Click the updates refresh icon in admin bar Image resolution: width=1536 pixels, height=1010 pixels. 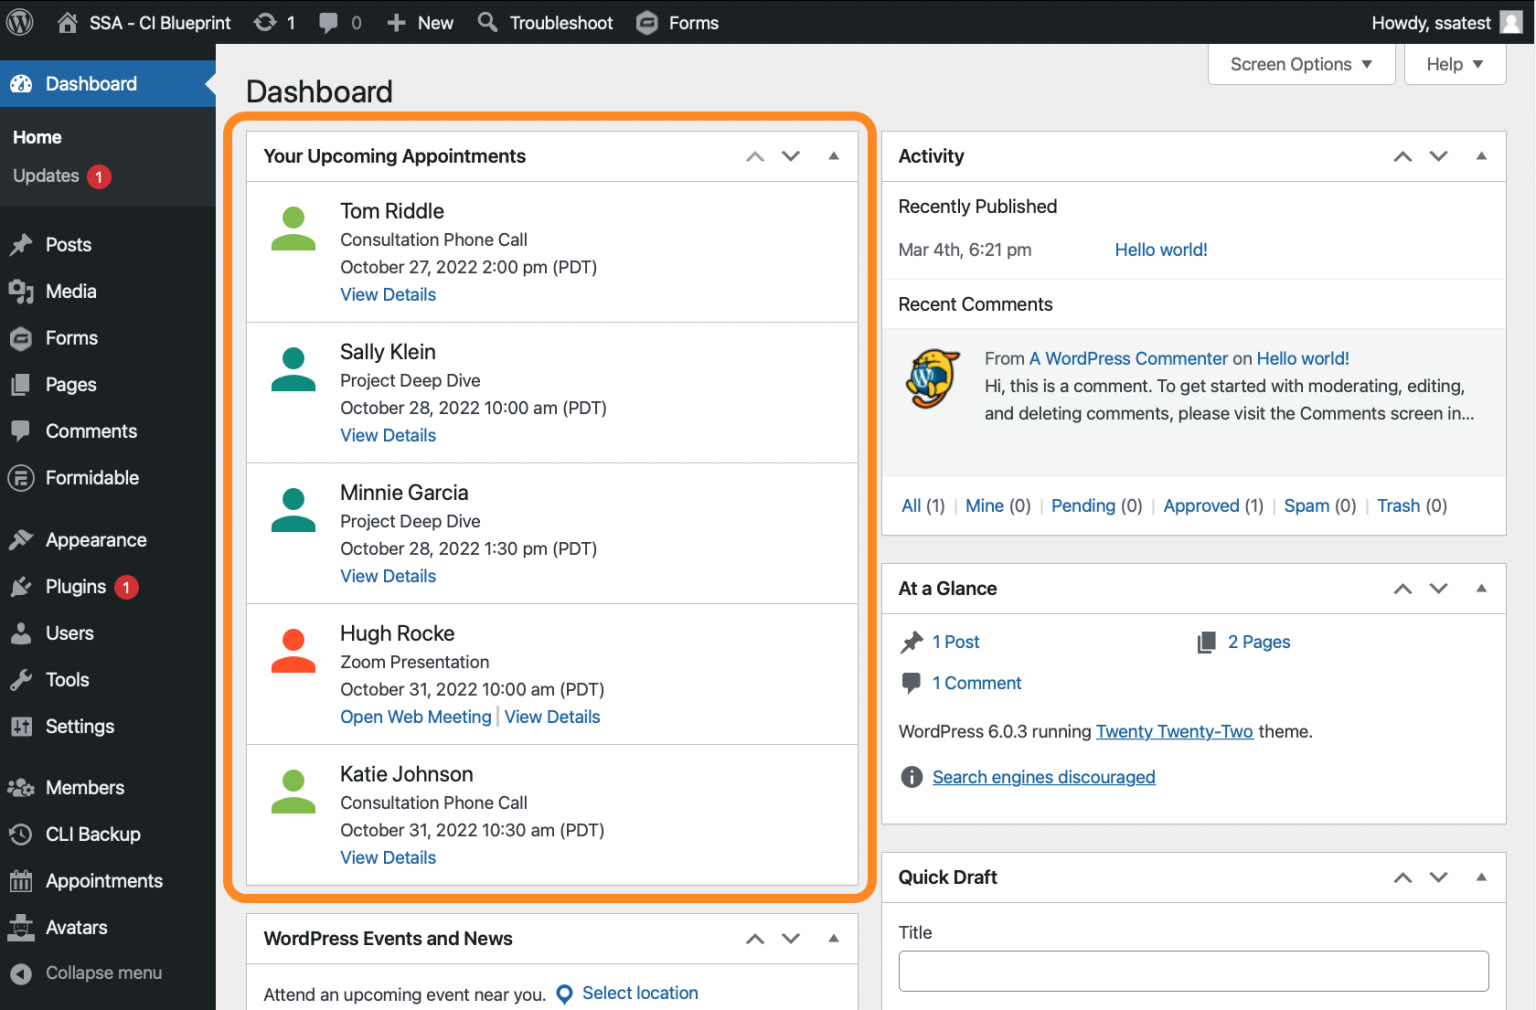click(x=265, y=22)
